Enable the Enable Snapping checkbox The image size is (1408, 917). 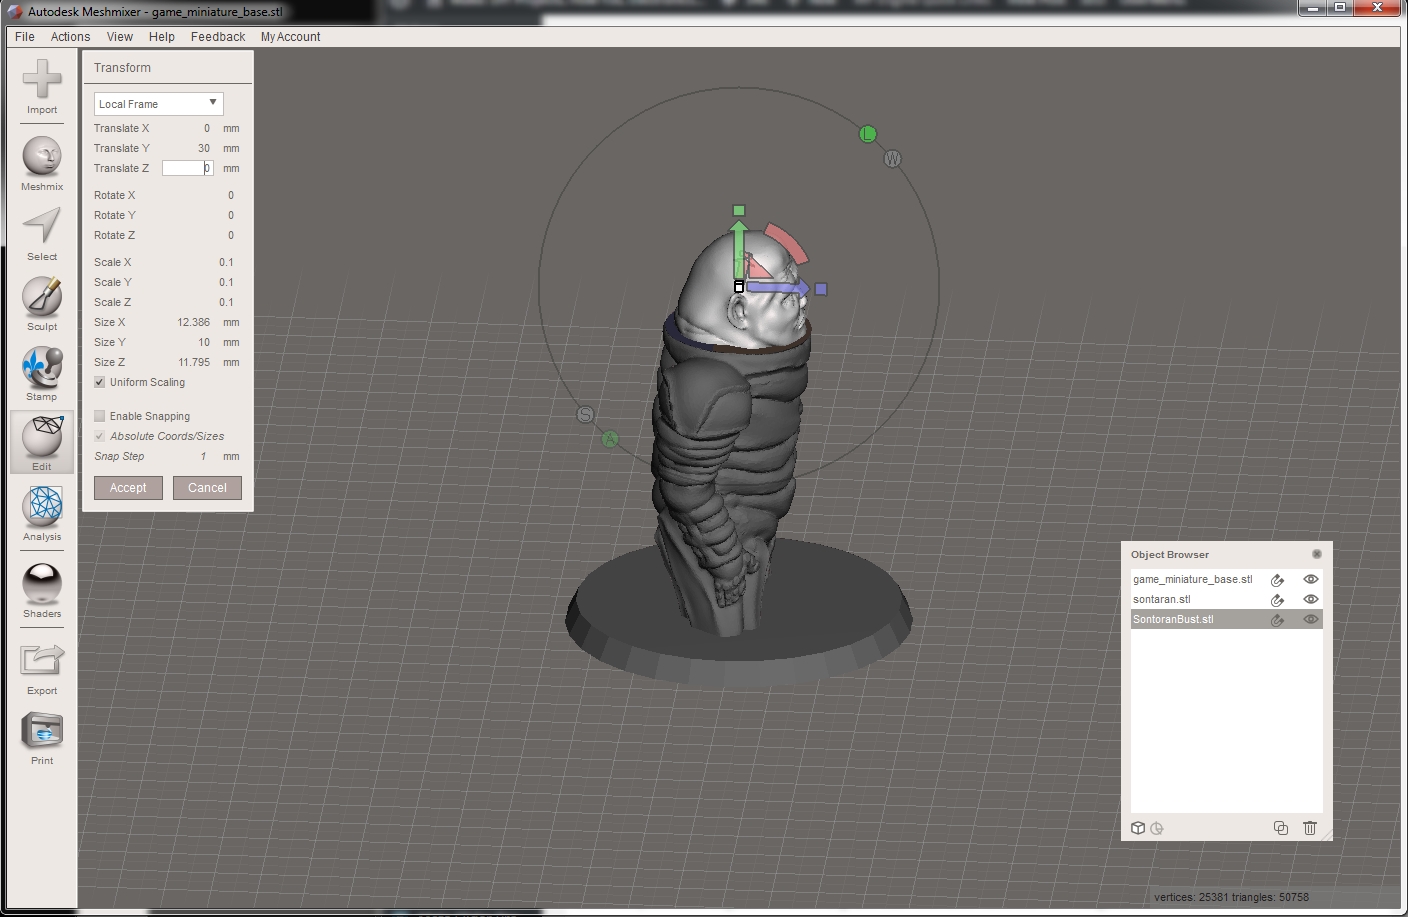pos(100,416)
